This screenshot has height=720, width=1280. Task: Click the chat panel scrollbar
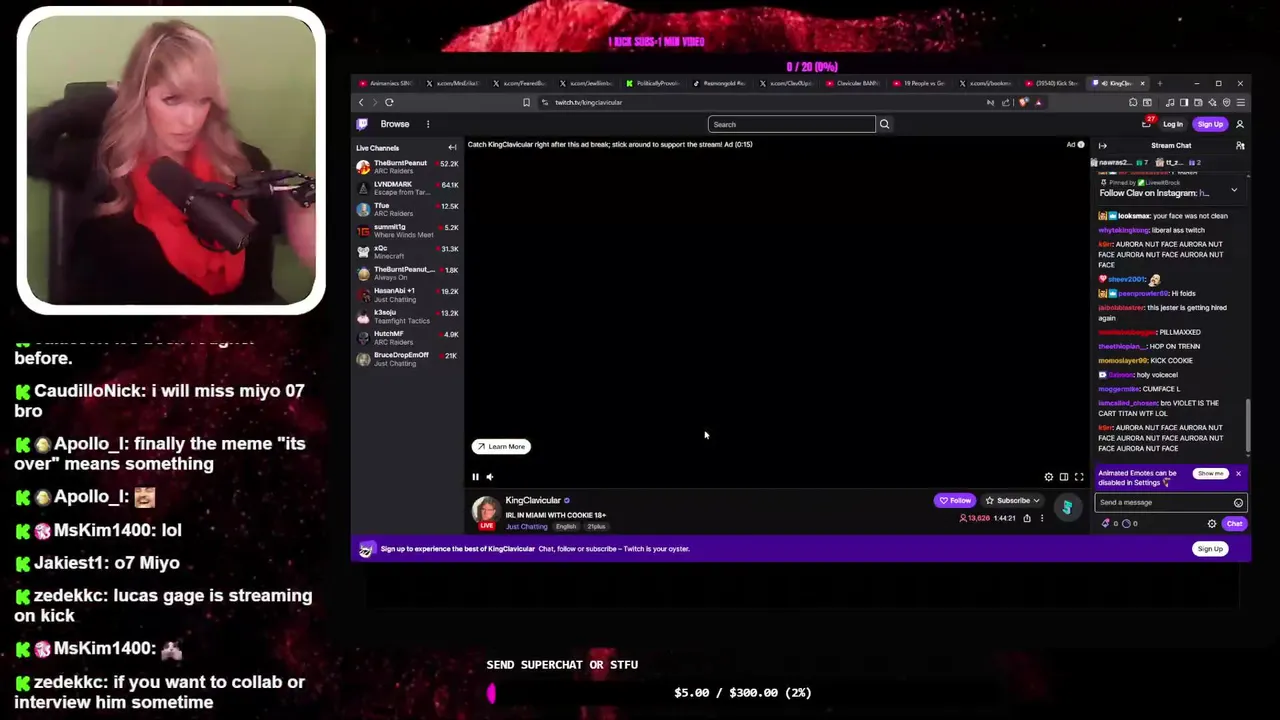(1248, 425)
